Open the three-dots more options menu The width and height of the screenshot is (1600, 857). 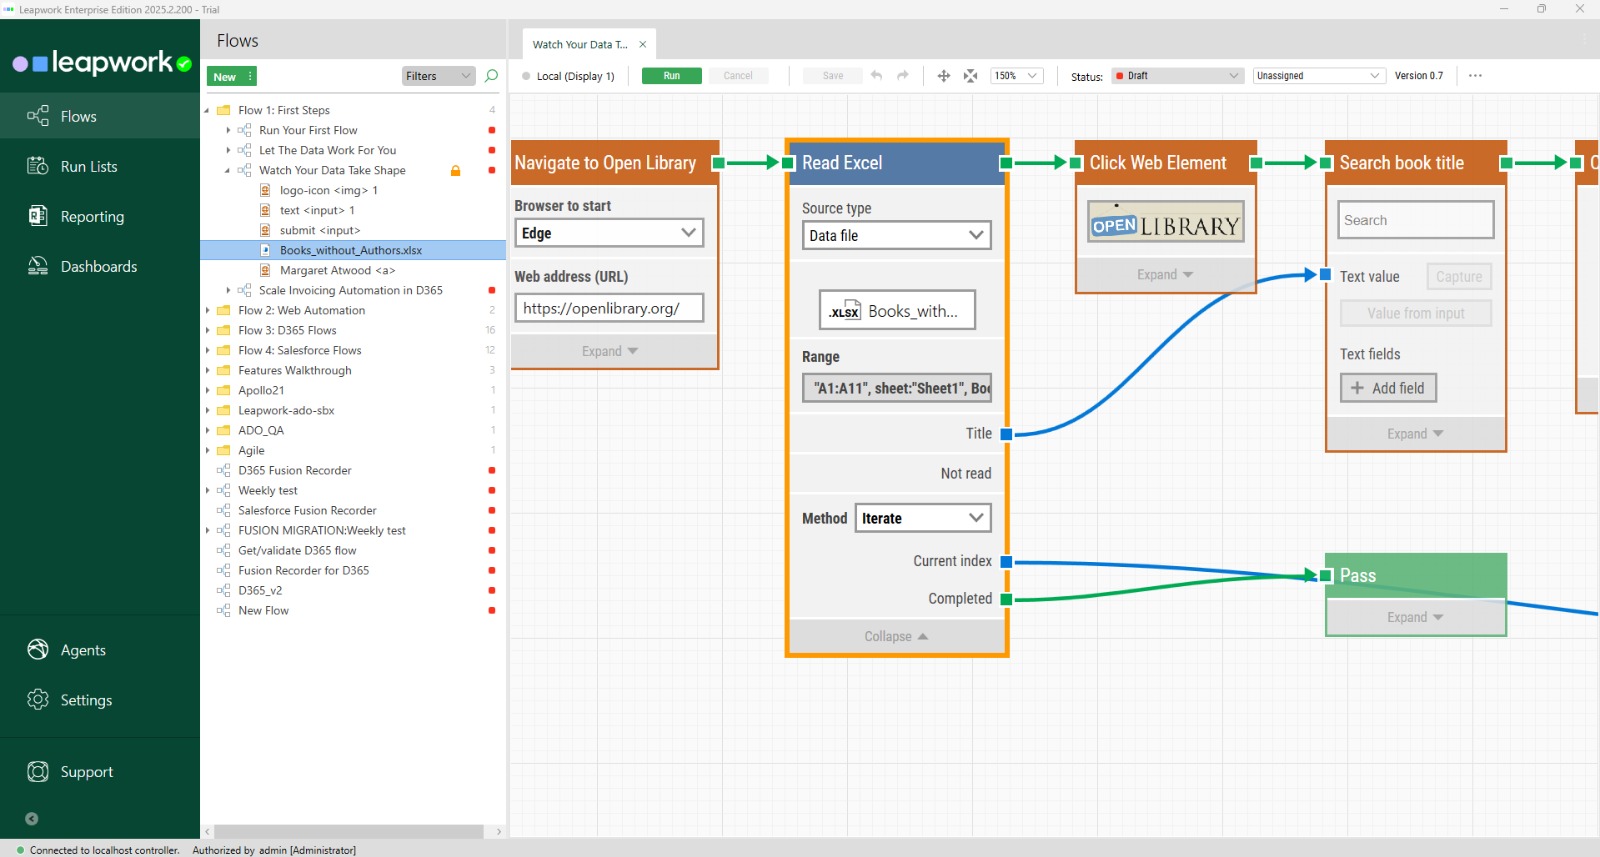coord(1475,76)
